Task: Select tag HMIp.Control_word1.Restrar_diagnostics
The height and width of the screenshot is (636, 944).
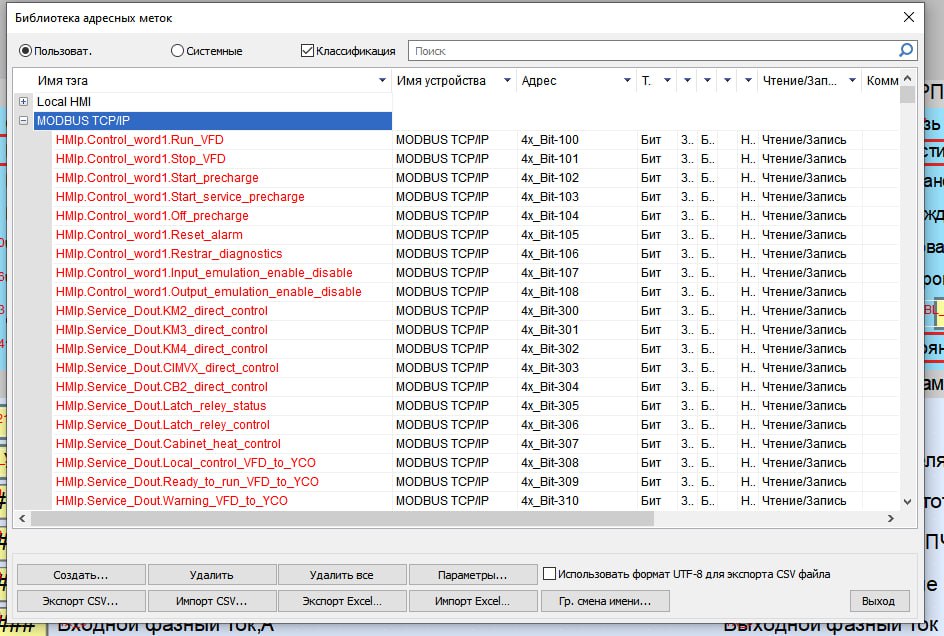Action: click(169, 254)
